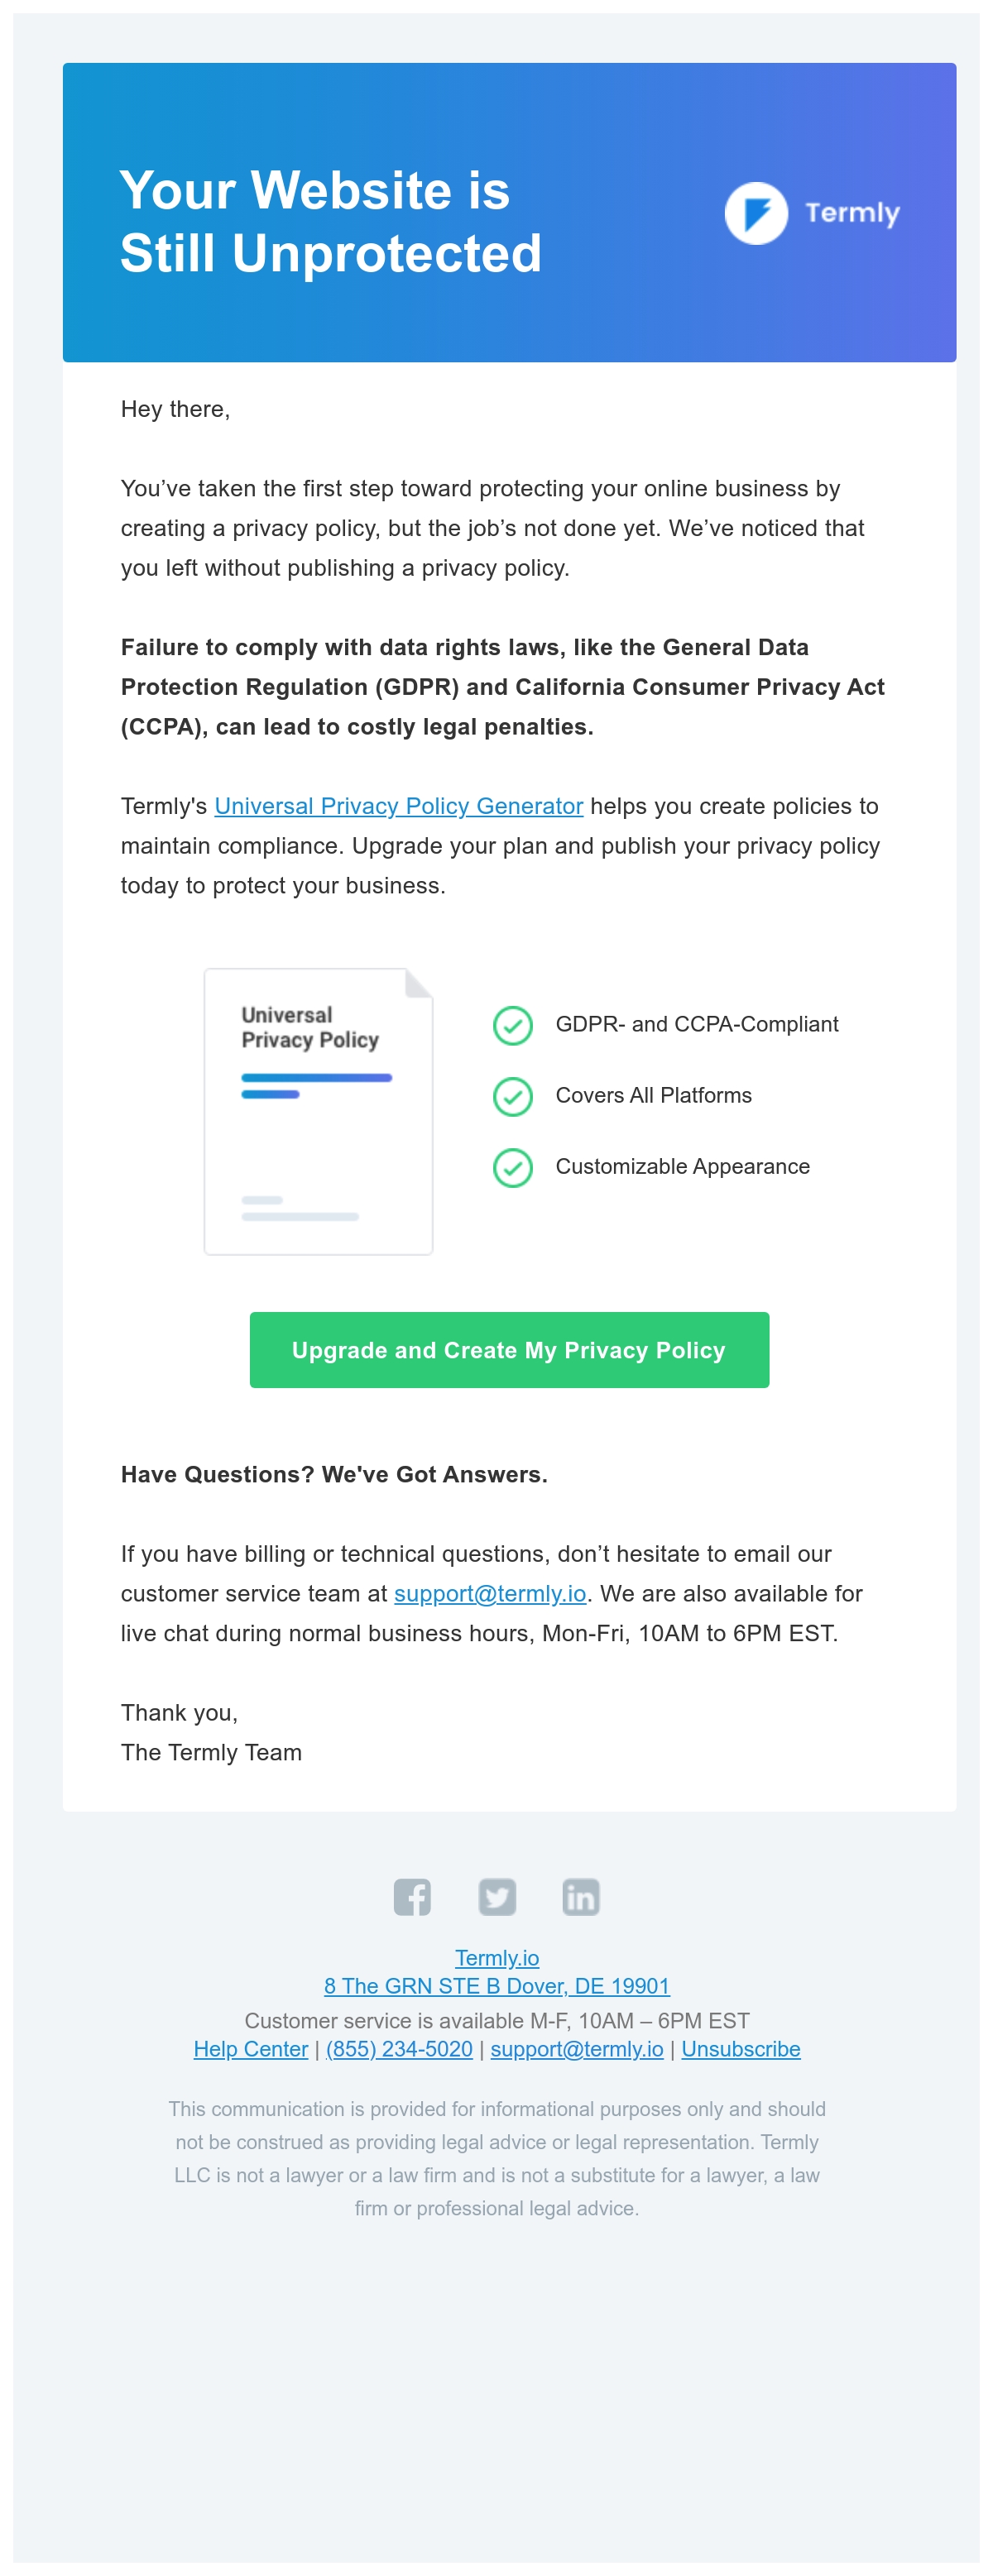Open the Universal Privacy Policy Generator link
Viewport: 993px width, 2576px height.
coord(399,806)
